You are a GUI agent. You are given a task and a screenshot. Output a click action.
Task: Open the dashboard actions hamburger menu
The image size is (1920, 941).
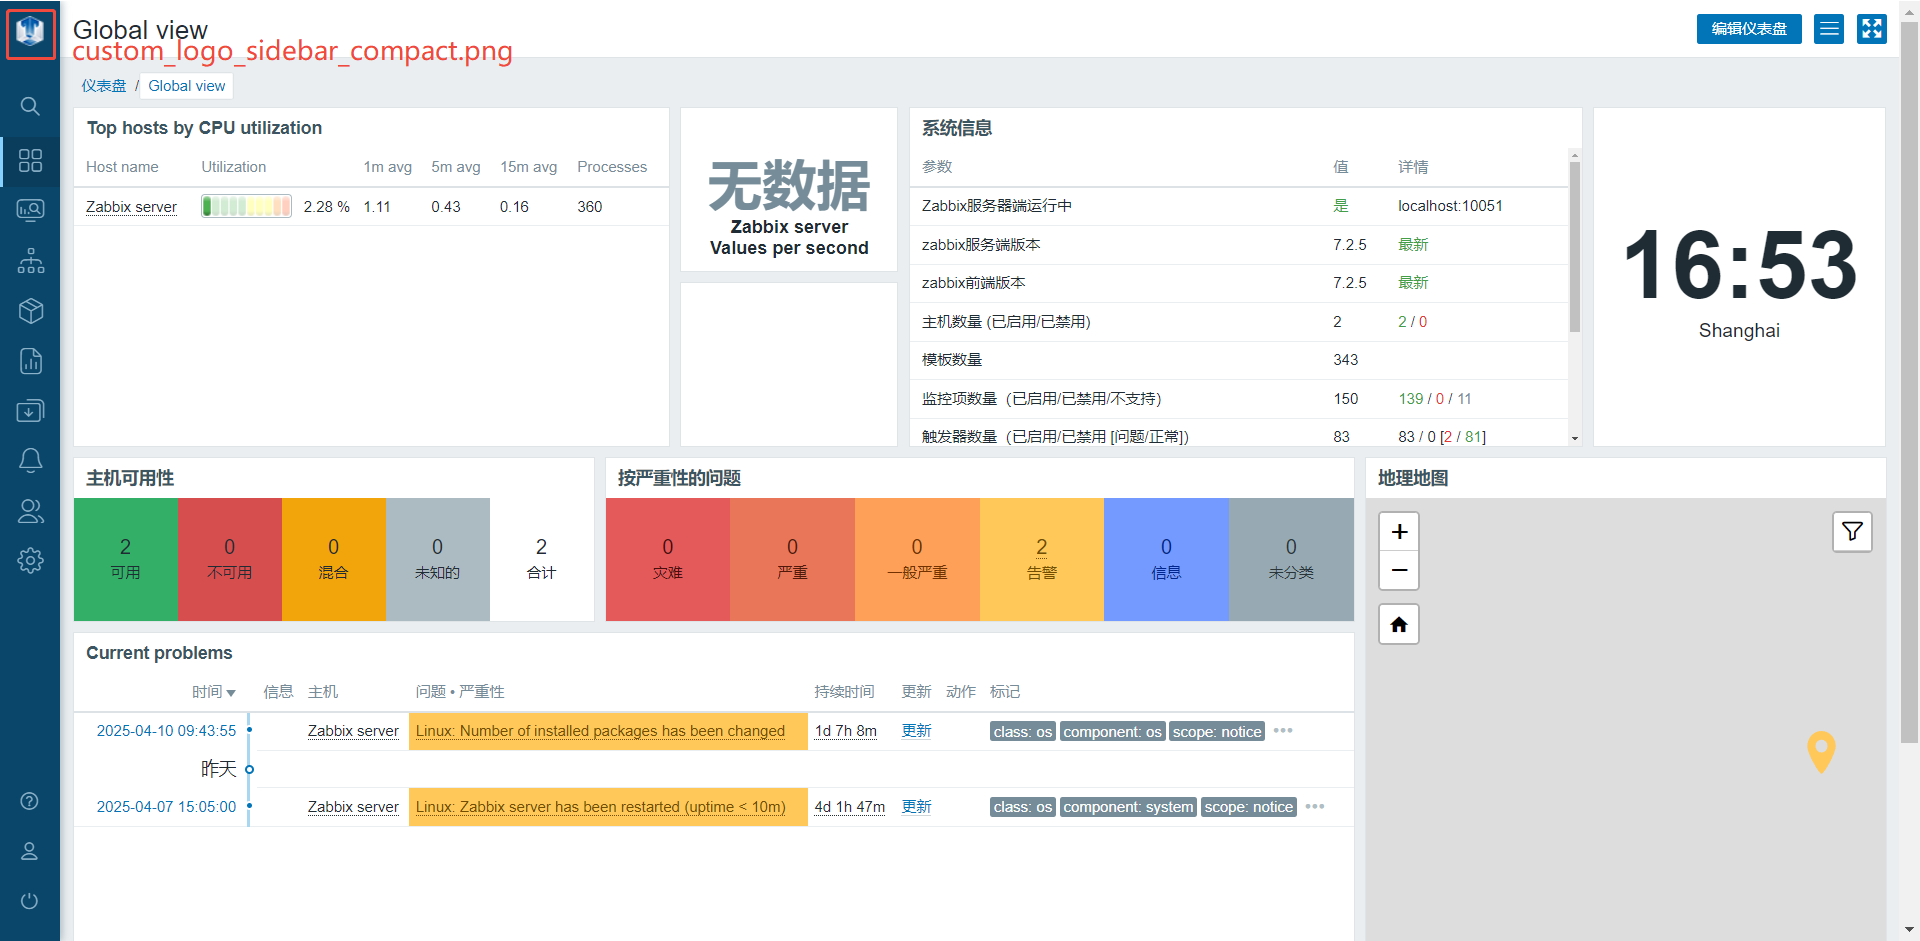pyautogui.click(x=1829, y=29)
